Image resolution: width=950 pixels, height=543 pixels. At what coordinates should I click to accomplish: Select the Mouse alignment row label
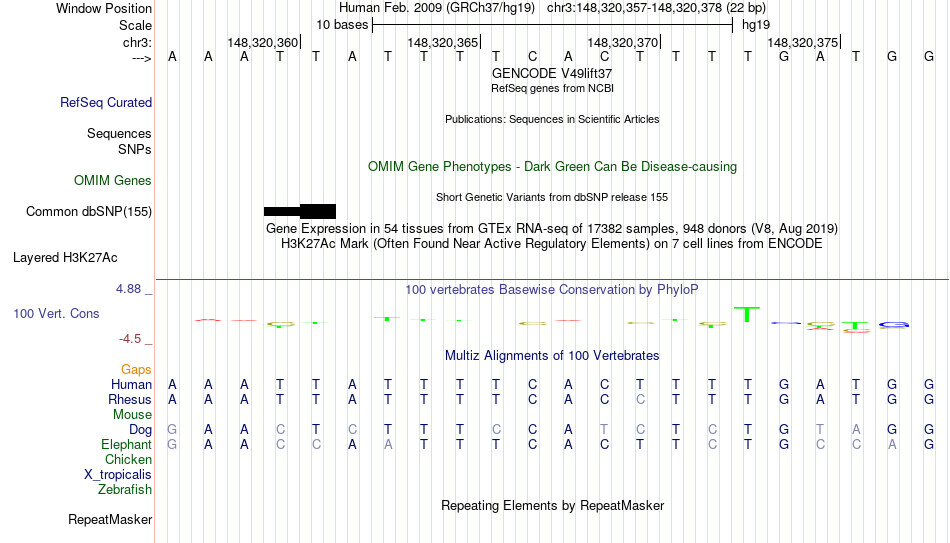tap(132, 415)
